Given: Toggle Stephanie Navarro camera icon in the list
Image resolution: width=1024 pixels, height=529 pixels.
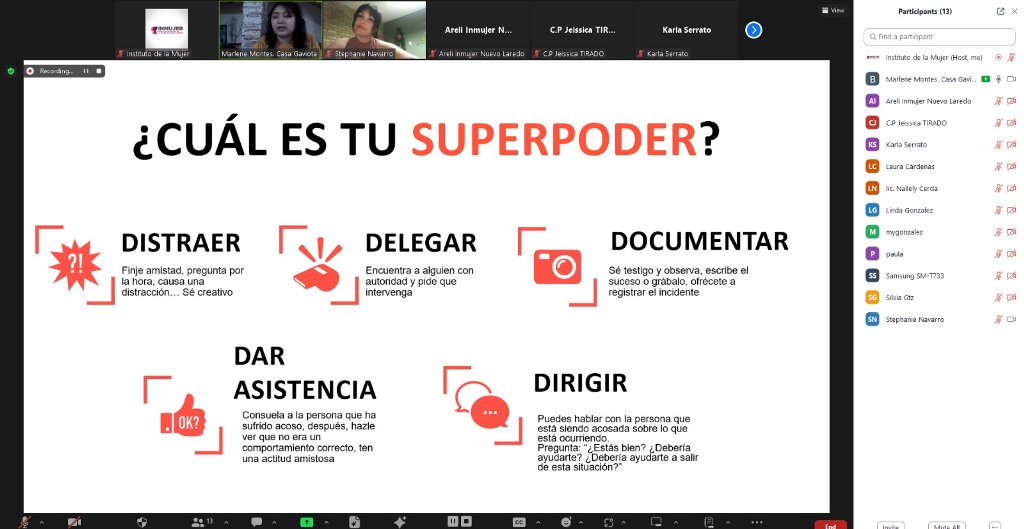Looking at the screenshot, I should (x=1012, y=319).
